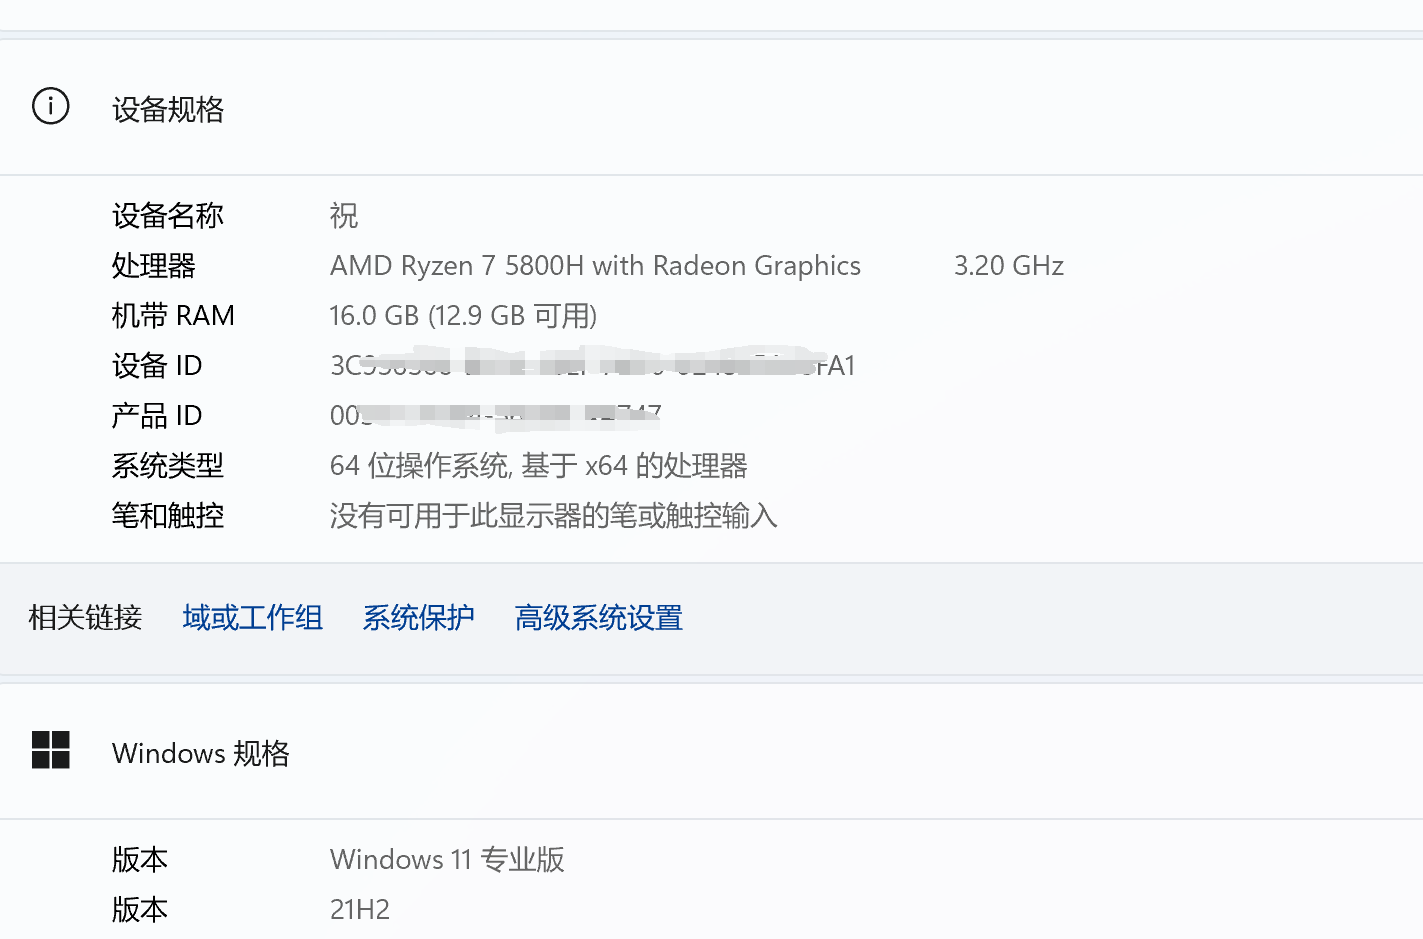Click the 机带 RAM label

(173, 316)
